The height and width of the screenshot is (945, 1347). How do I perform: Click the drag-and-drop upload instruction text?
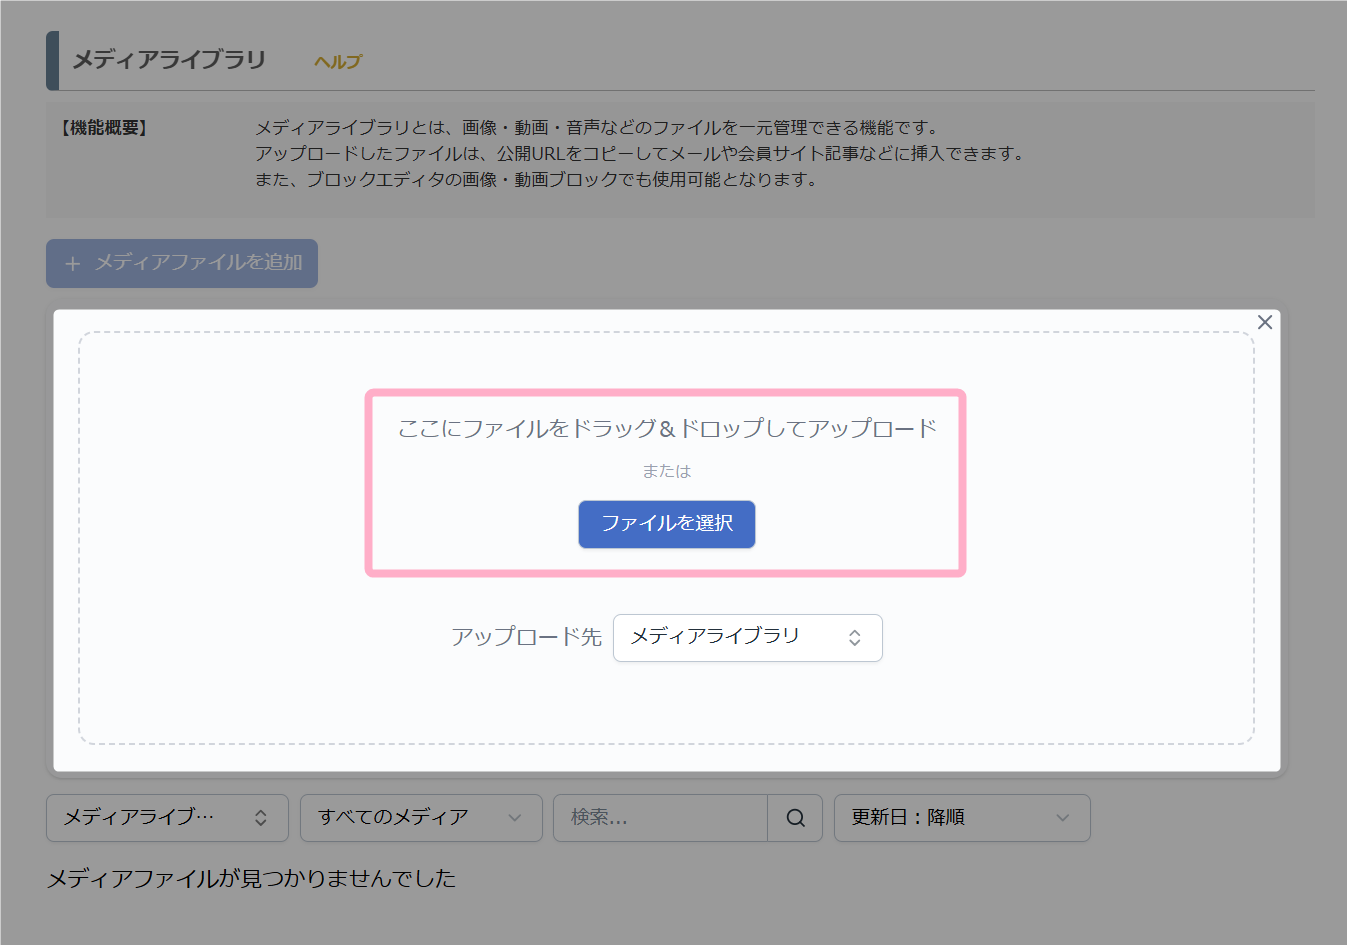point(666,429)
